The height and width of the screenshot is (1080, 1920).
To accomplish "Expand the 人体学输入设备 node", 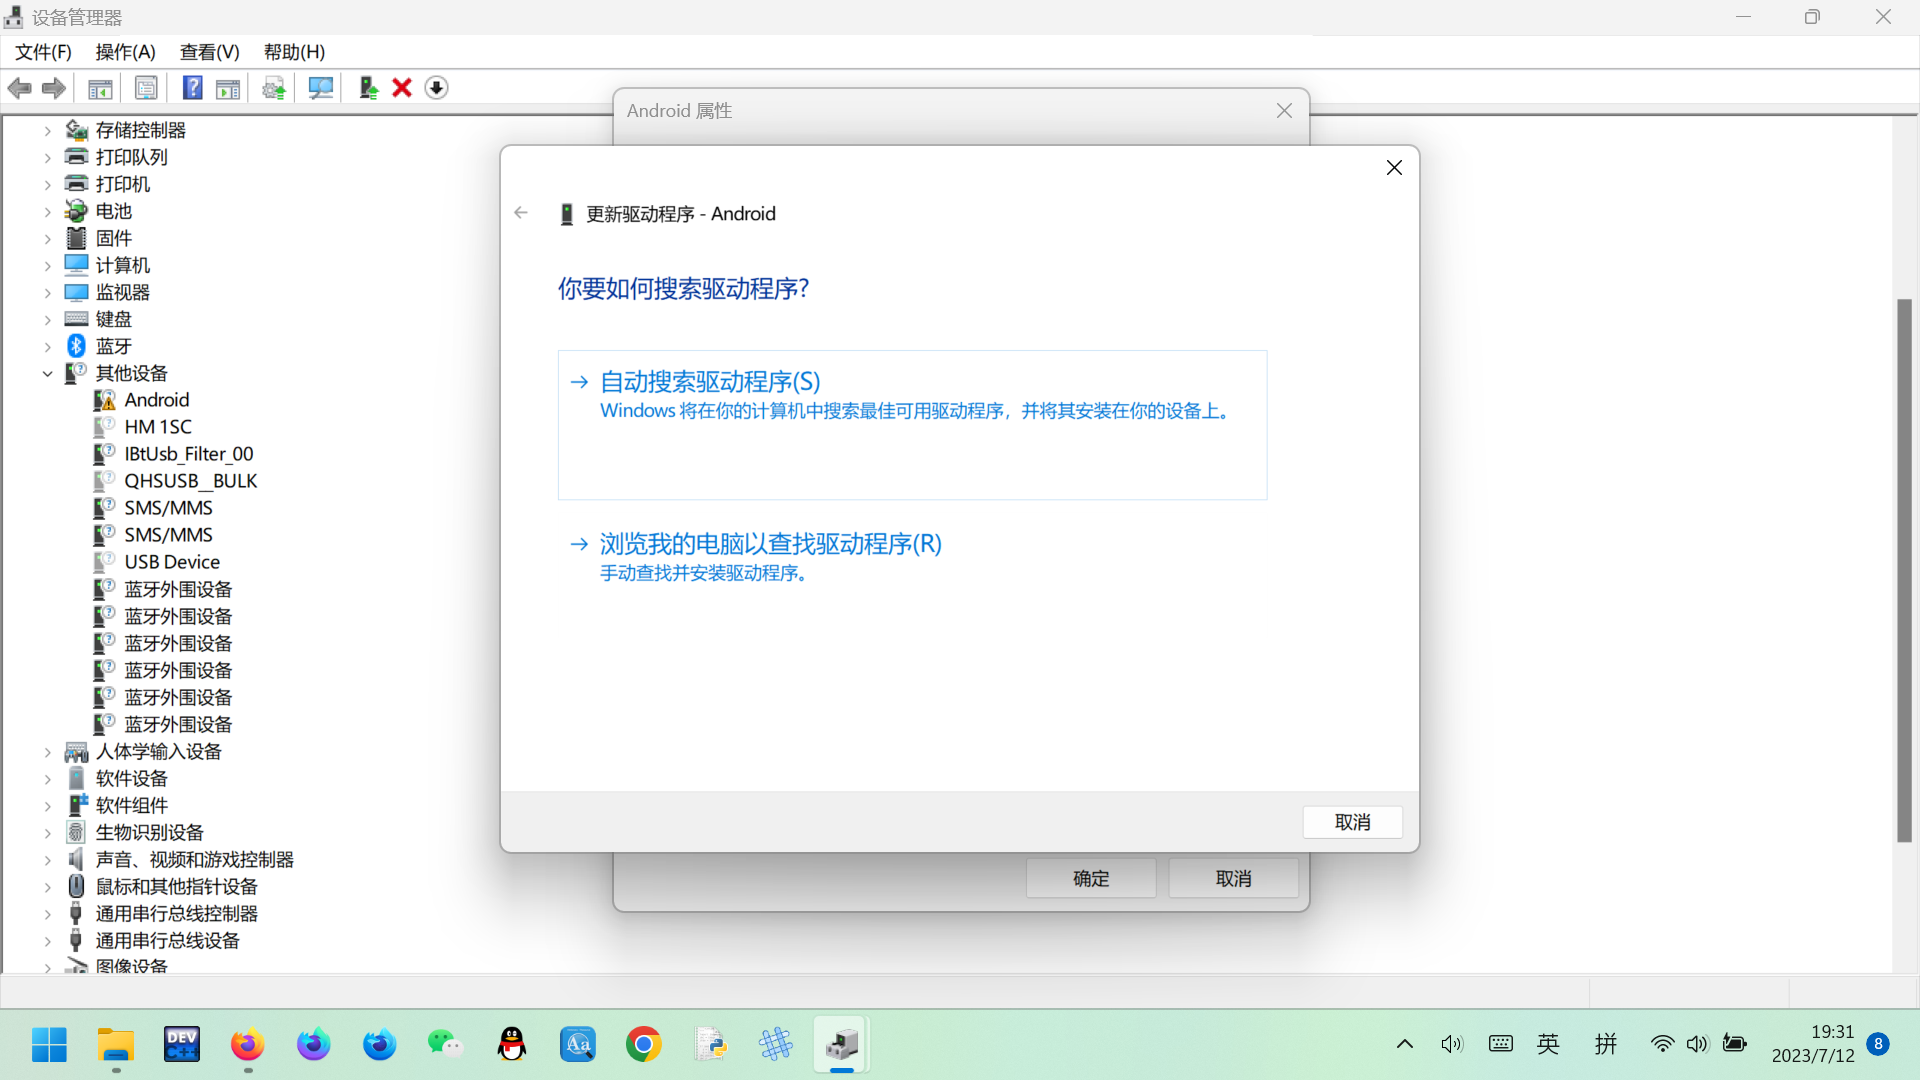I will coord(47,752).
